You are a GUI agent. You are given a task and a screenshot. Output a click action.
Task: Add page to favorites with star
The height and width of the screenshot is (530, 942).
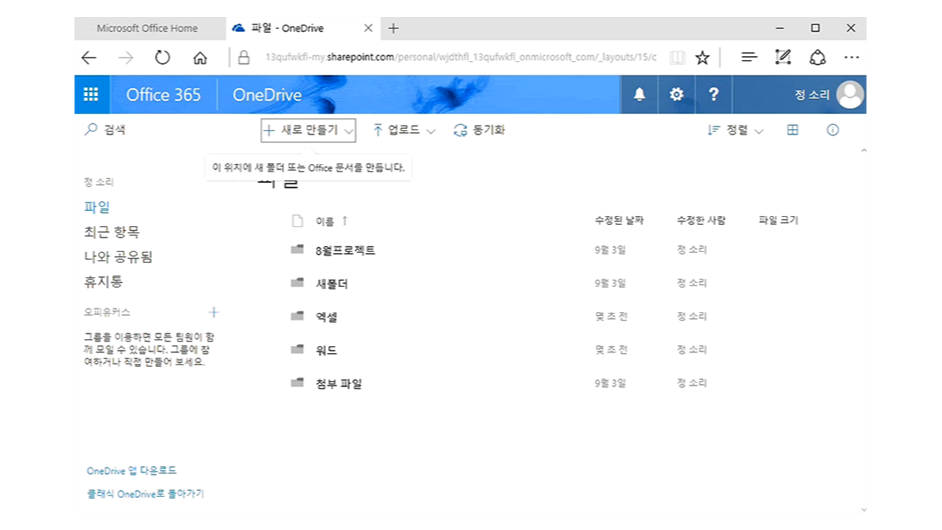pyautogui.click(x=702, y=58)
